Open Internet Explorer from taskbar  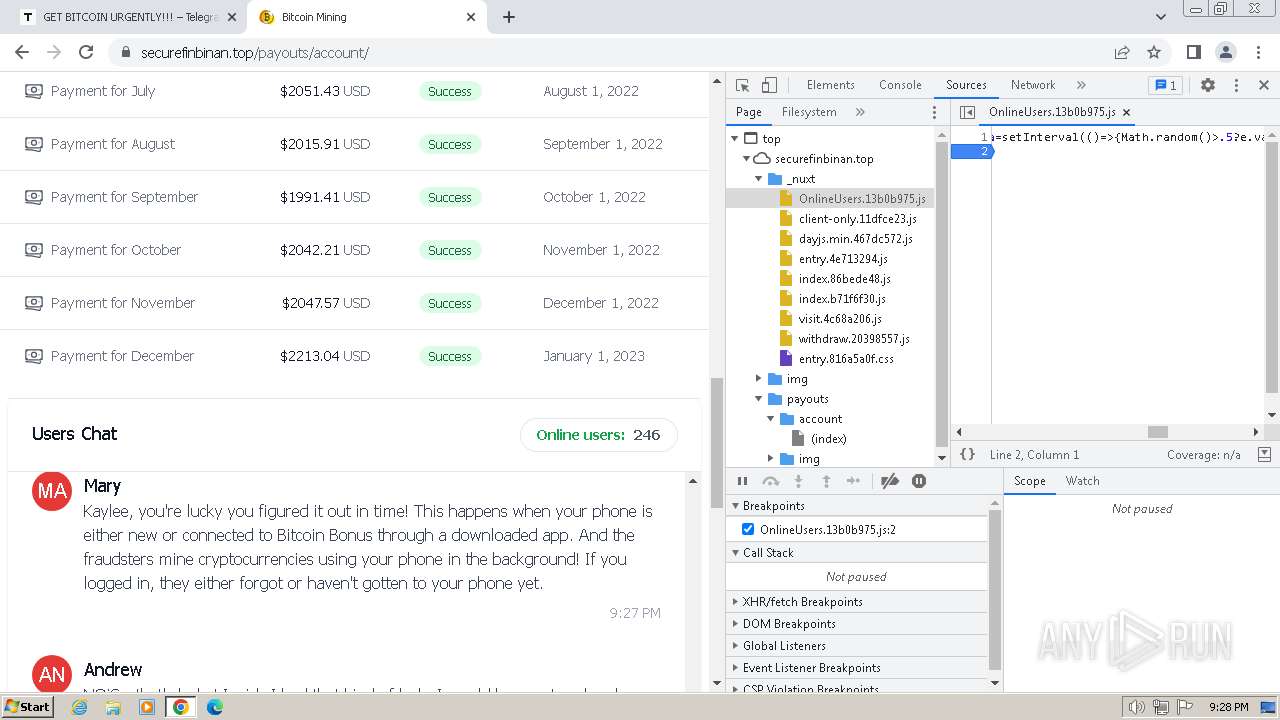[79, 707]
